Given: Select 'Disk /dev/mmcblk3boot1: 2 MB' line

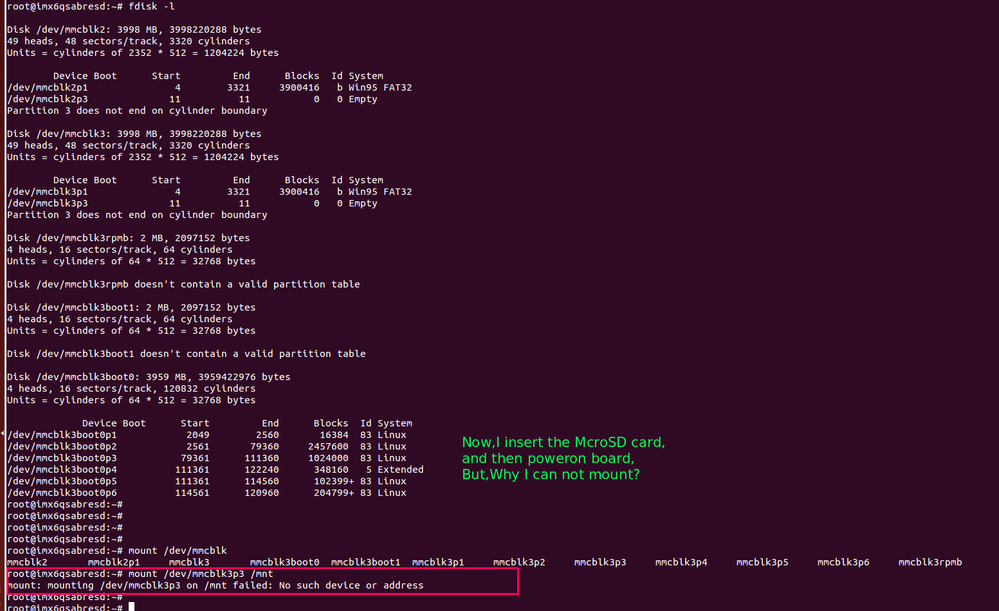Looking at the screenshot, I should (x=131, y=307).
